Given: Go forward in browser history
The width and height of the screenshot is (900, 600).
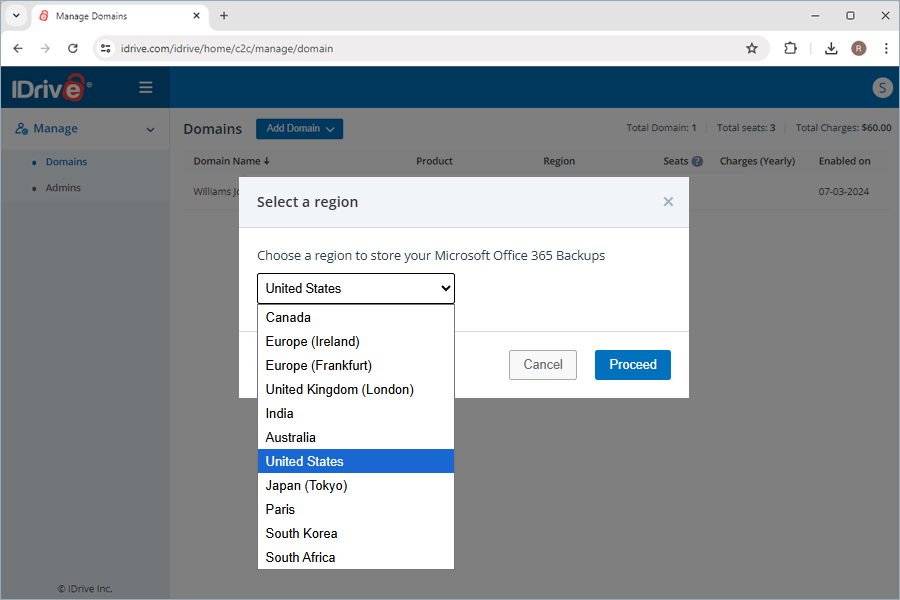Looking at the screenshot, I should tap(45, 49).
